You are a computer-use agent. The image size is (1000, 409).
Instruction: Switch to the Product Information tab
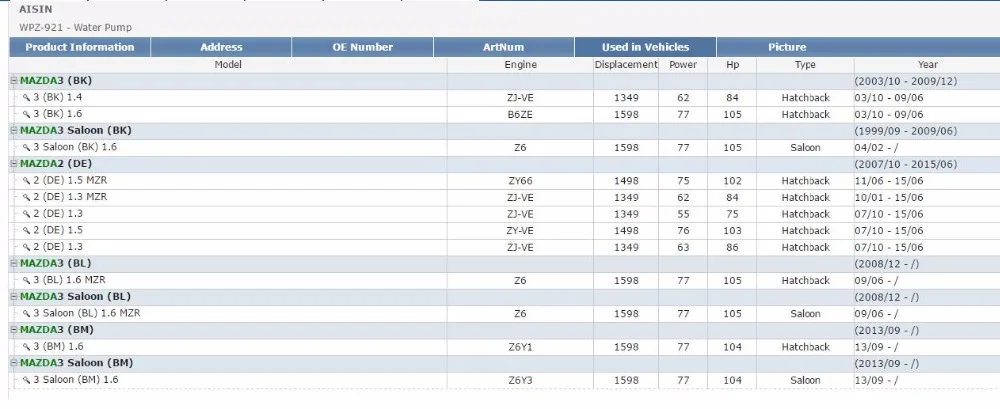pos(80,47)
